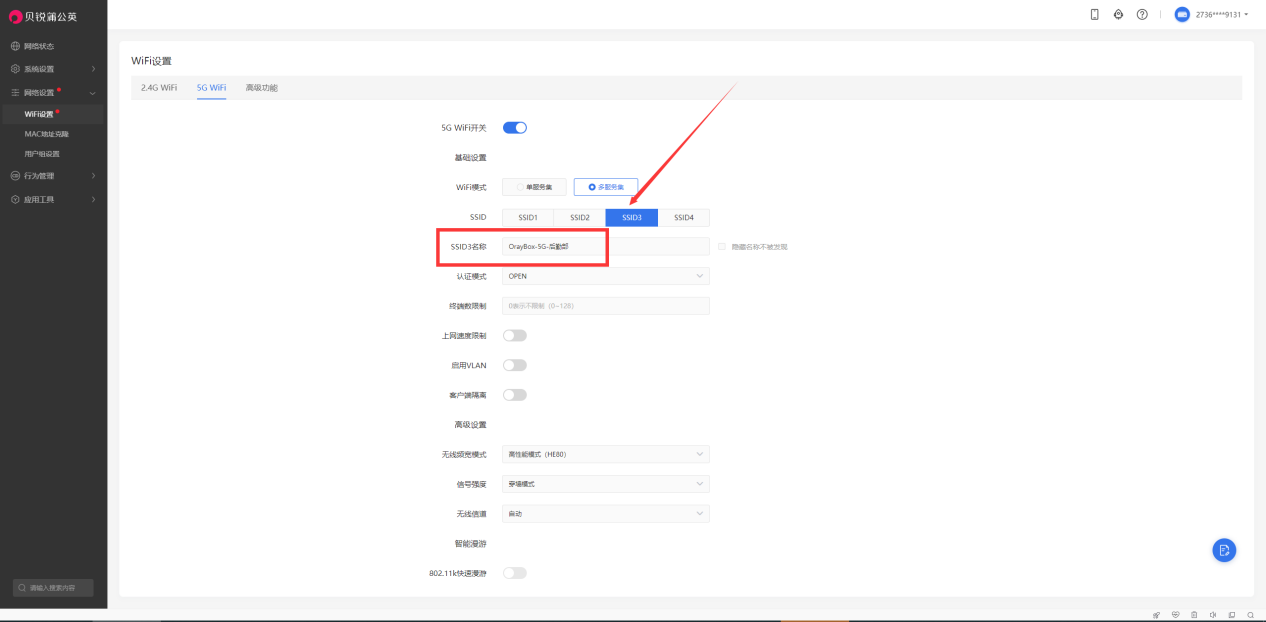Click the 应用工具 hexagon icon
This screenshot has height=622, width=1266.
(15, 199)
